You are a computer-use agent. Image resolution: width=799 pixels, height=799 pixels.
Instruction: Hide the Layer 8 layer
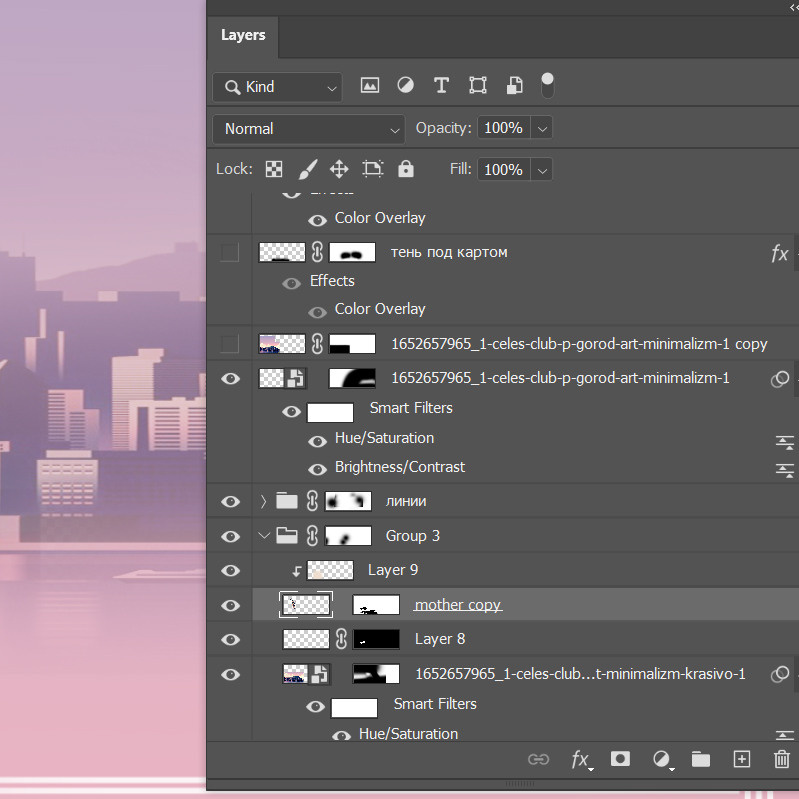click(230, 640)
